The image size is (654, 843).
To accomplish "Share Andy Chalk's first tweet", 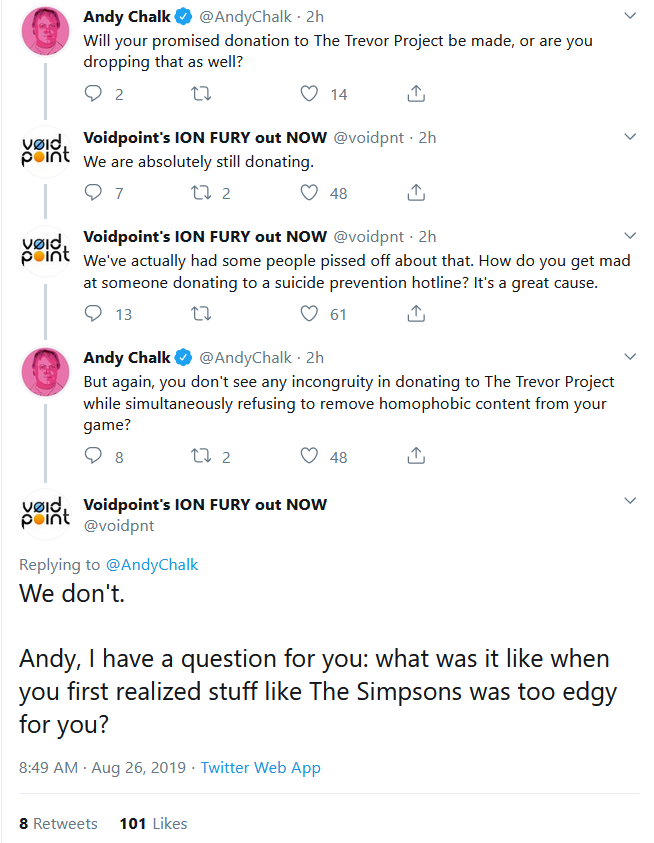I will point(416,94).
